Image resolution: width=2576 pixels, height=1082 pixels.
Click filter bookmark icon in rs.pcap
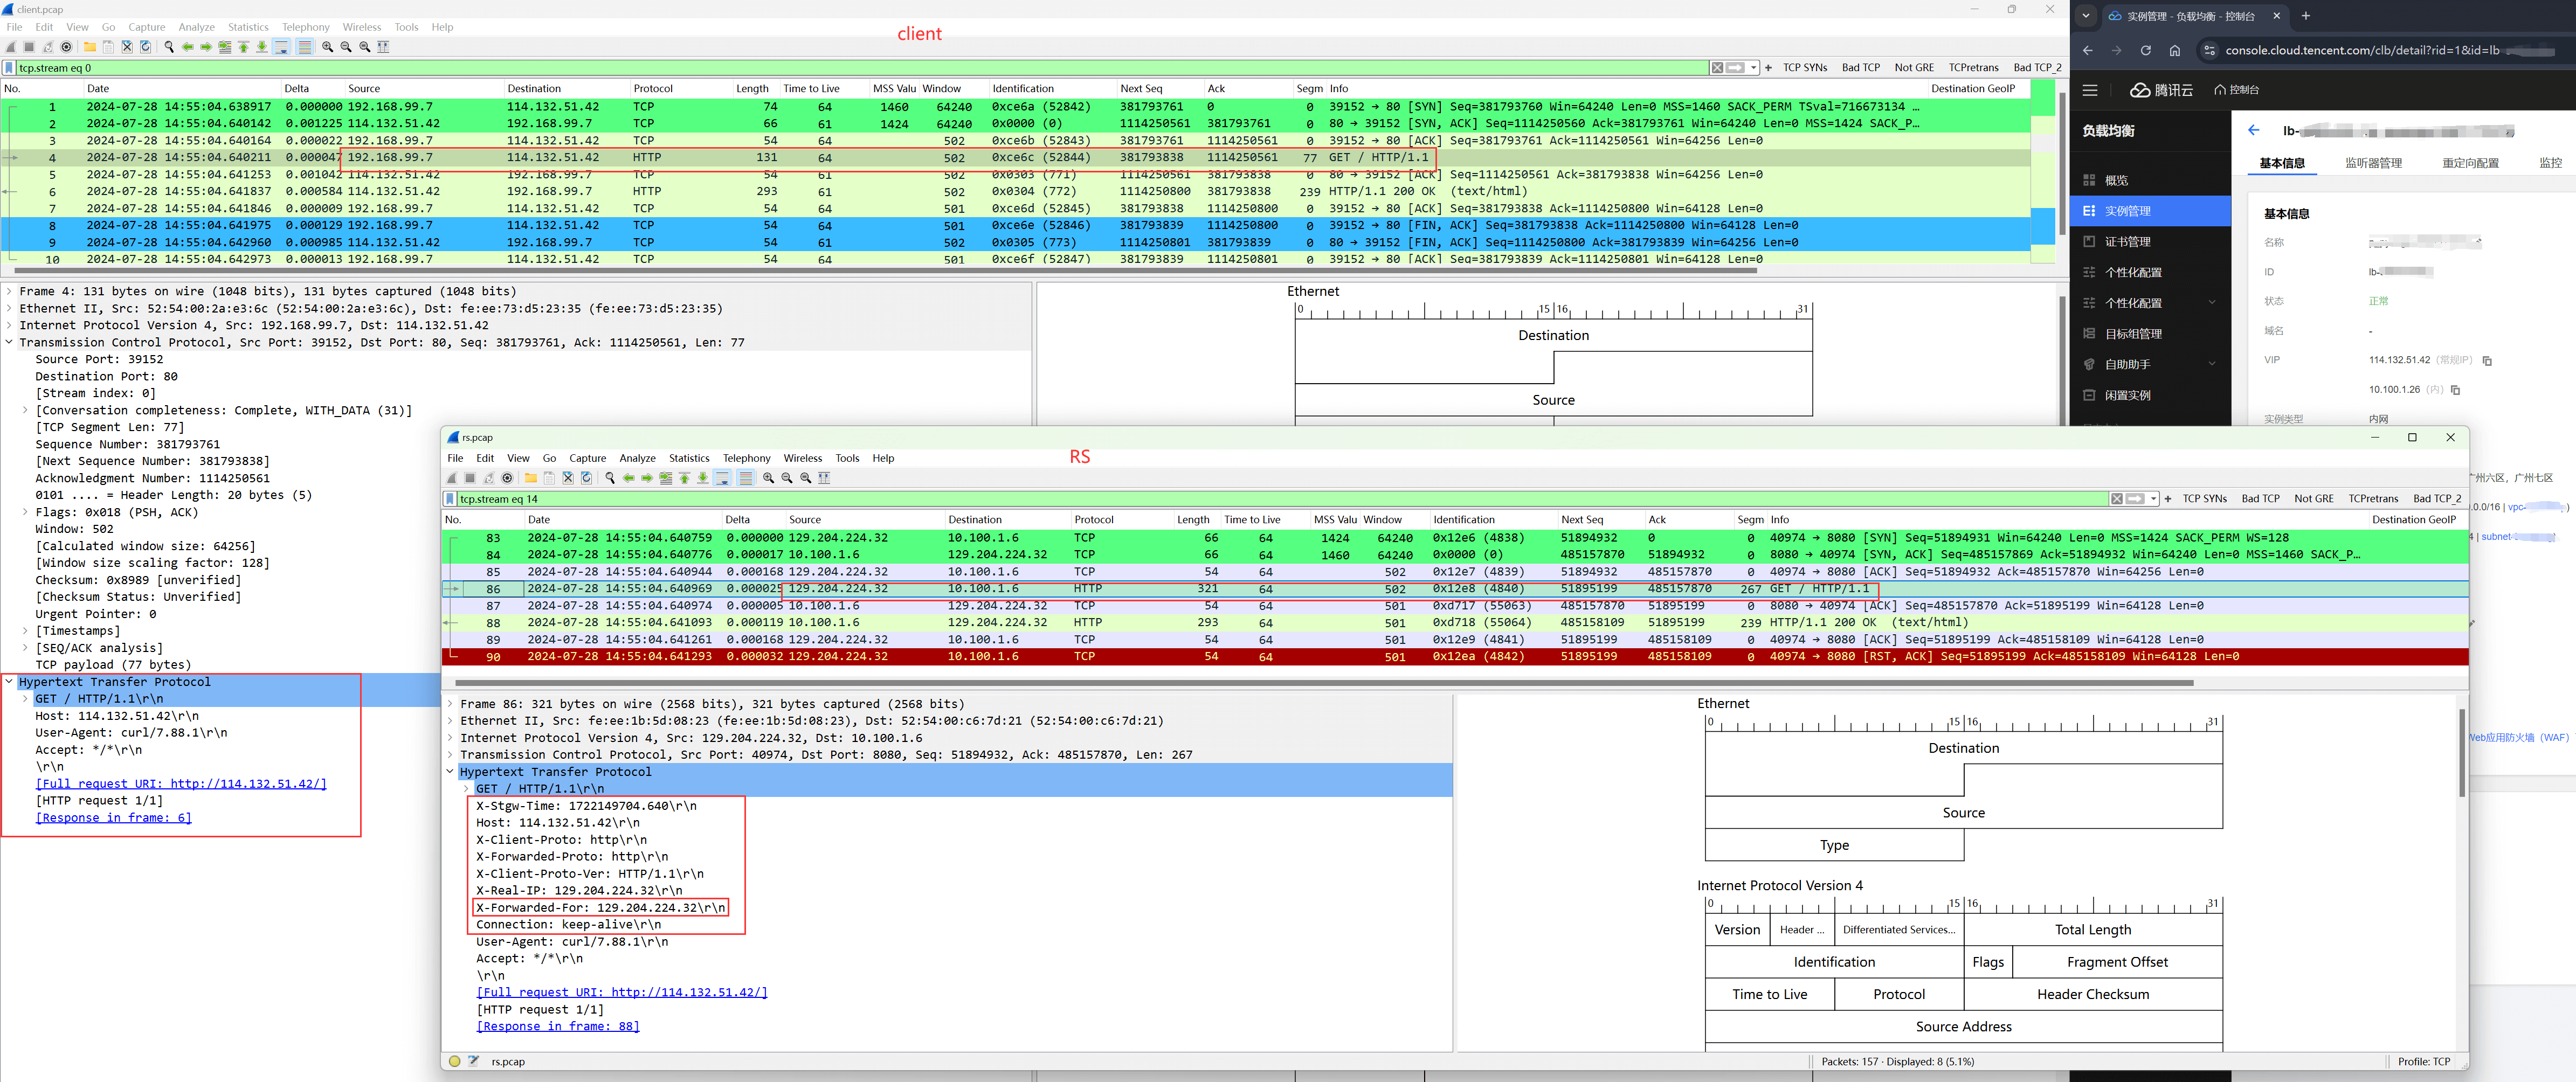[x=450, y=499]
